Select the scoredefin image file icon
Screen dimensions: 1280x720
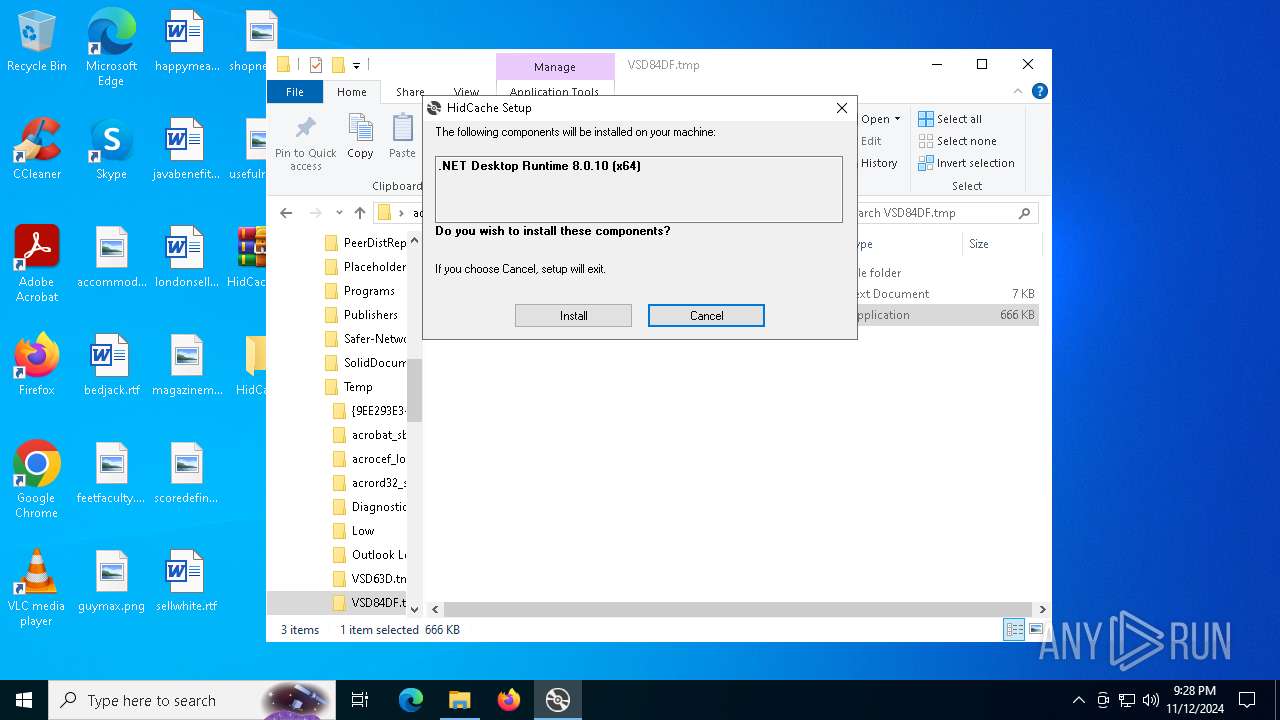tap(186, 473)
